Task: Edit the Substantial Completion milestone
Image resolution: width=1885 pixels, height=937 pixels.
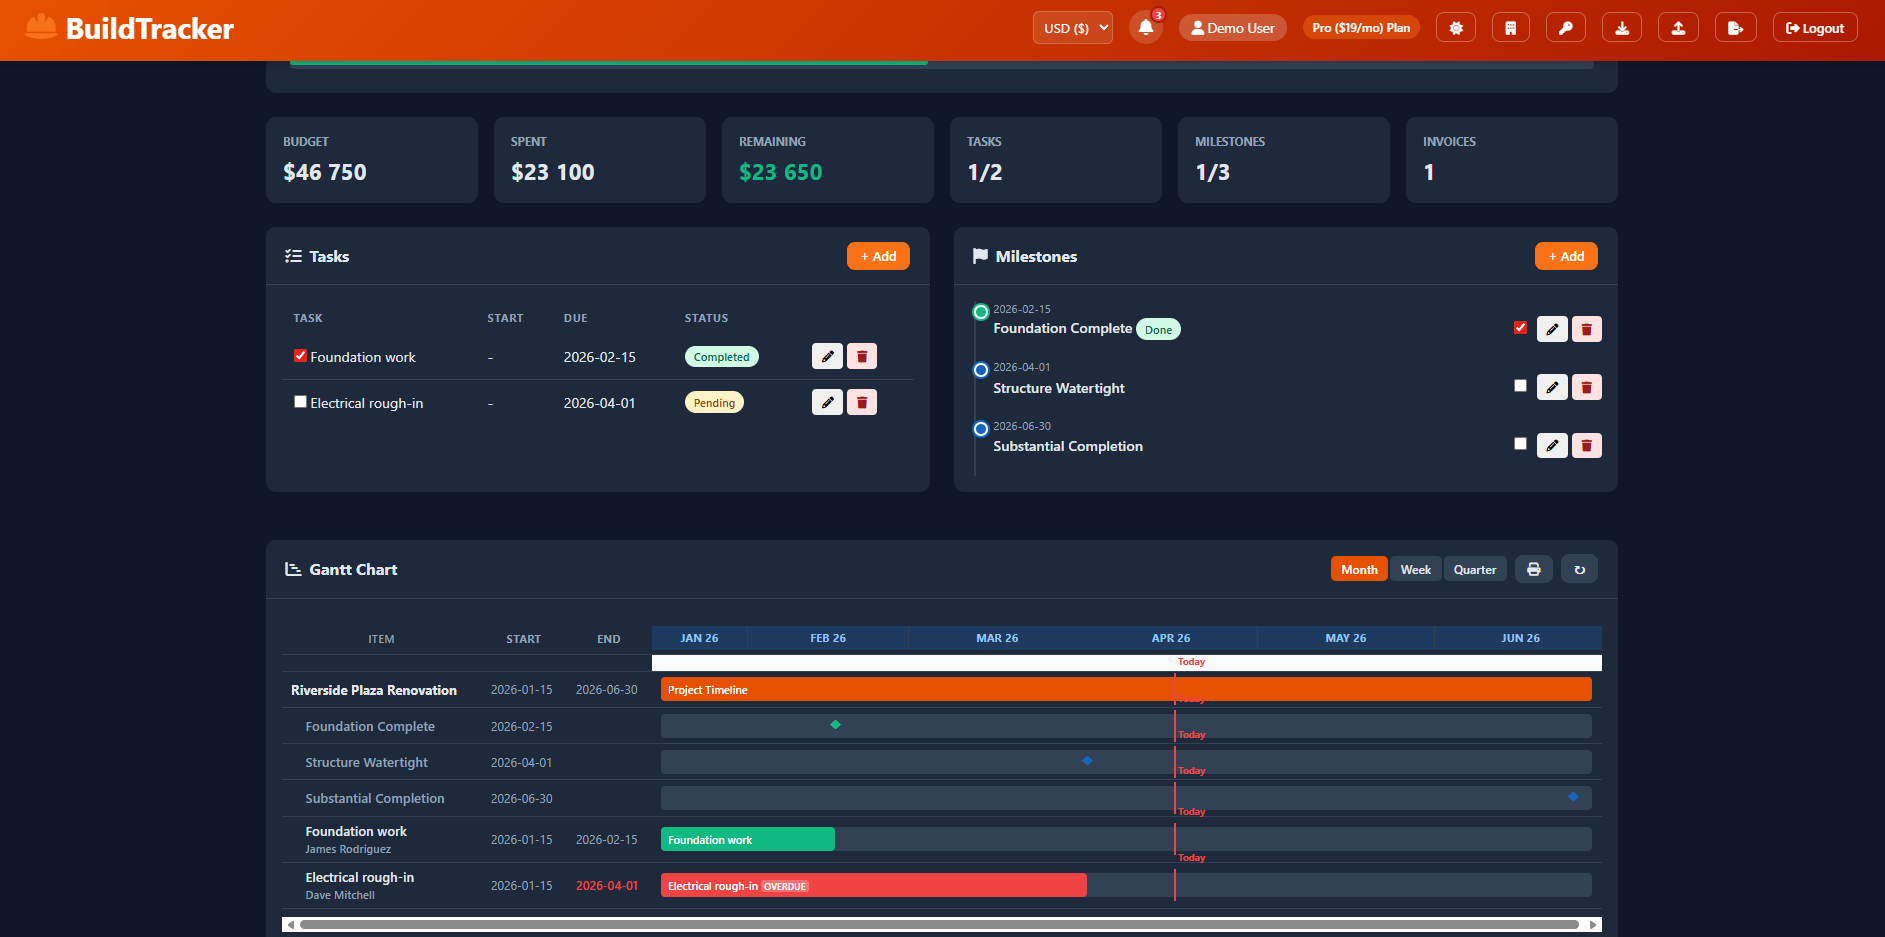Action: (1552, 445)
